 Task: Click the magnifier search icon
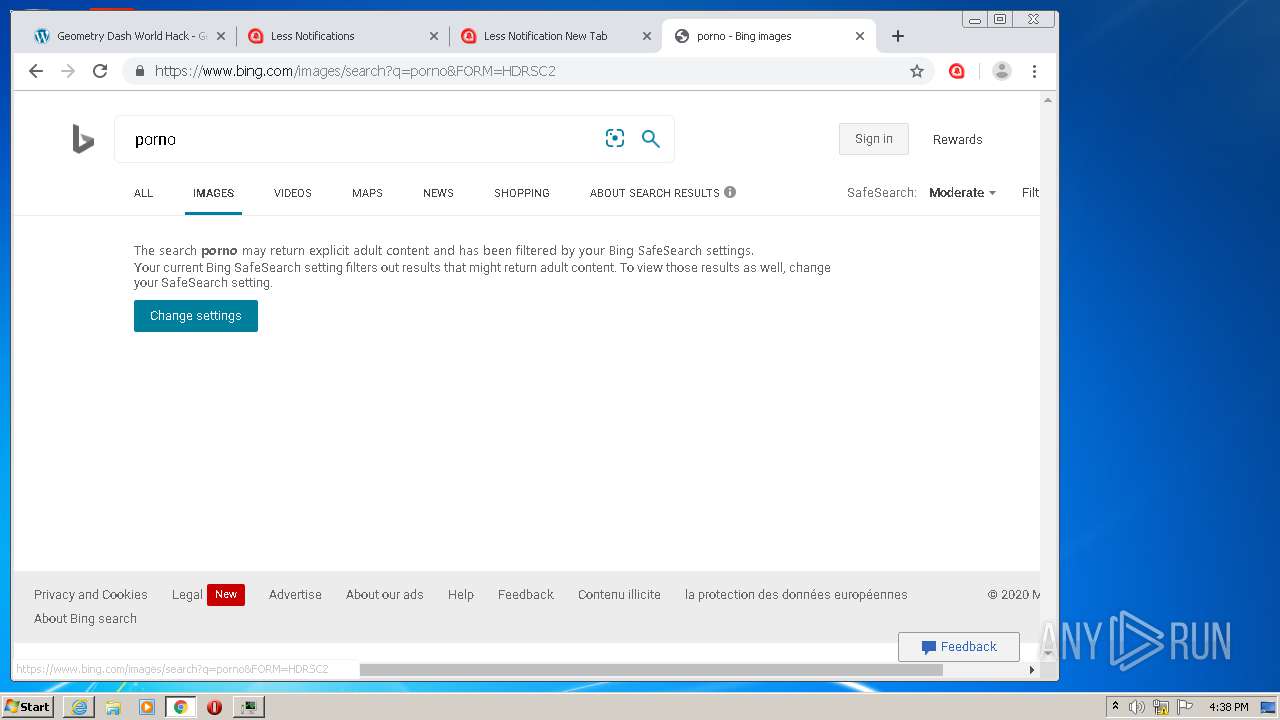pyautogui.click(x=651, y=139)
